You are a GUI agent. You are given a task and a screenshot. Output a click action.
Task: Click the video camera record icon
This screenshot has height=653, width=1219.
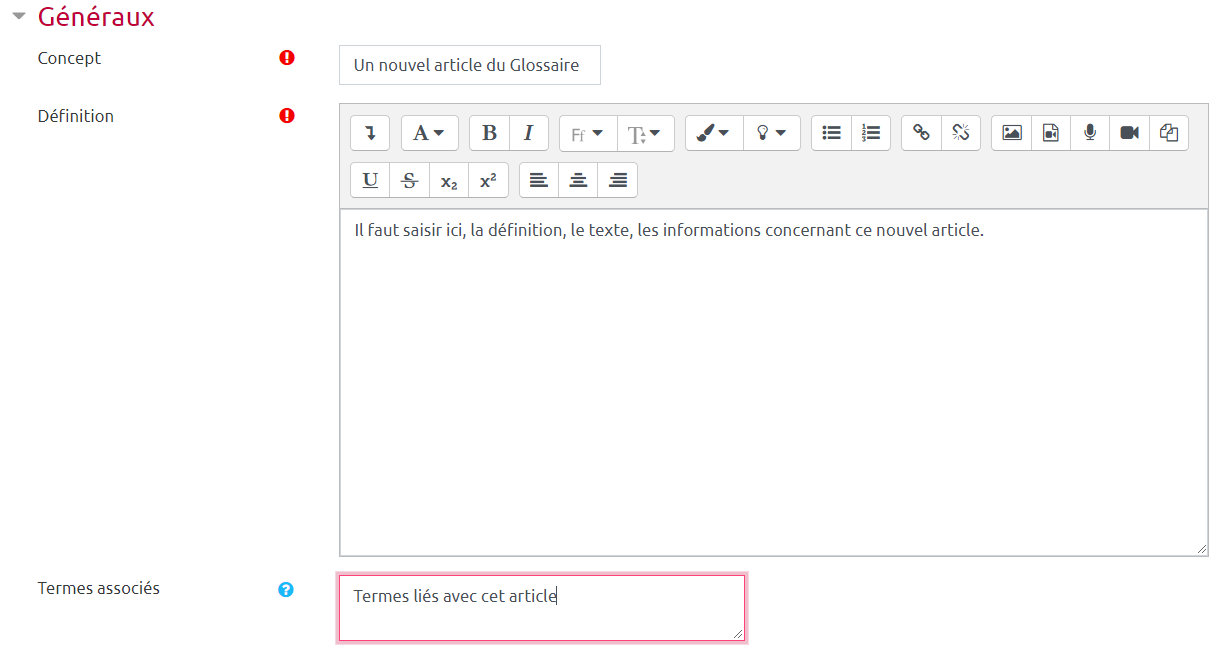coord(1129,133)
